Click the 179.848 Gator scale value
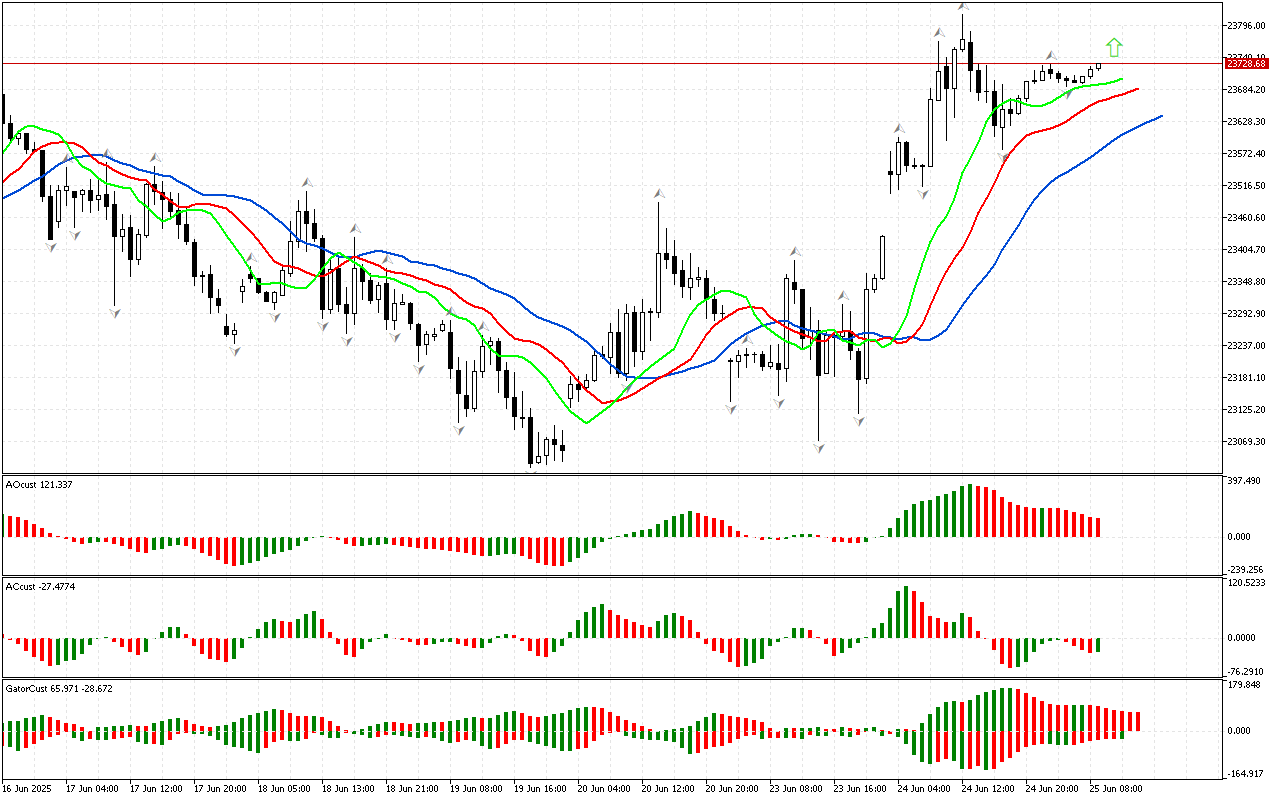Image resolution: width=1280 pixels, height=800 pixels. (x=1245, y=685)
